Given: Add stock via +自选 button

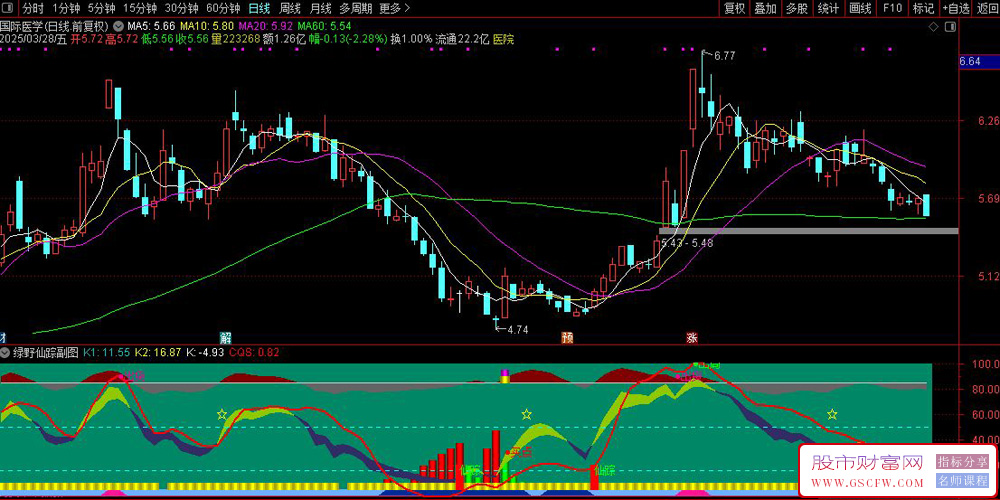Looking at the screenshot, I should point(955,8).
